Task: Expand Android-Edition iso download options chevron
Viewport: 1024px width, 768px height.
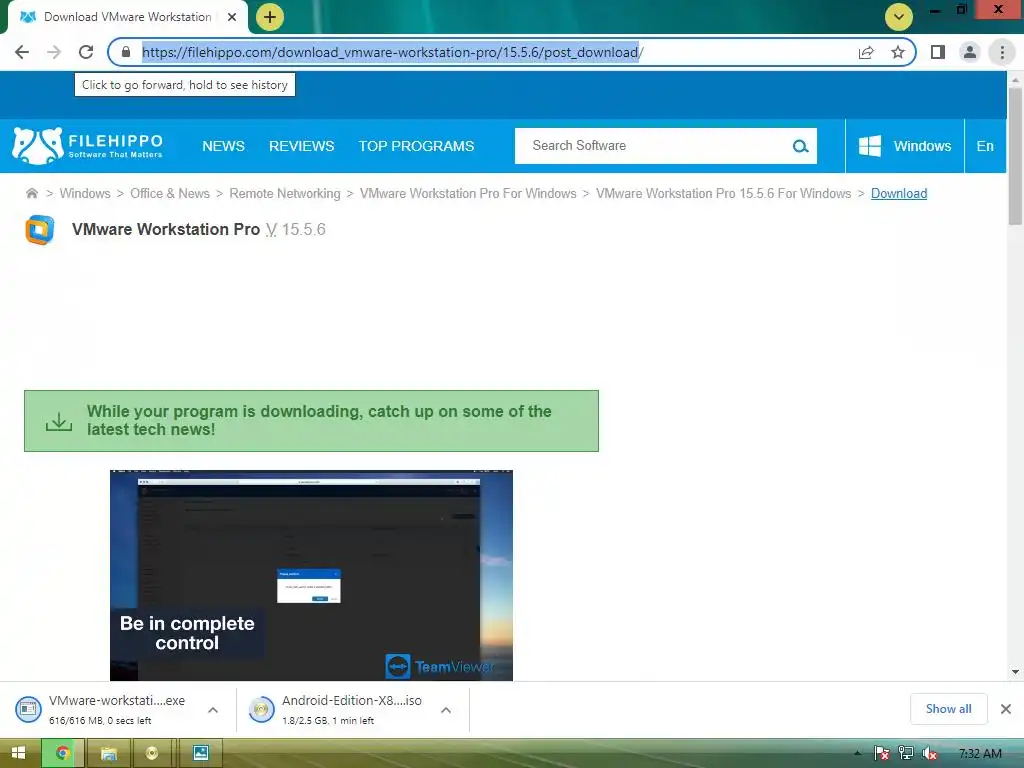Action: coord(446,710)
